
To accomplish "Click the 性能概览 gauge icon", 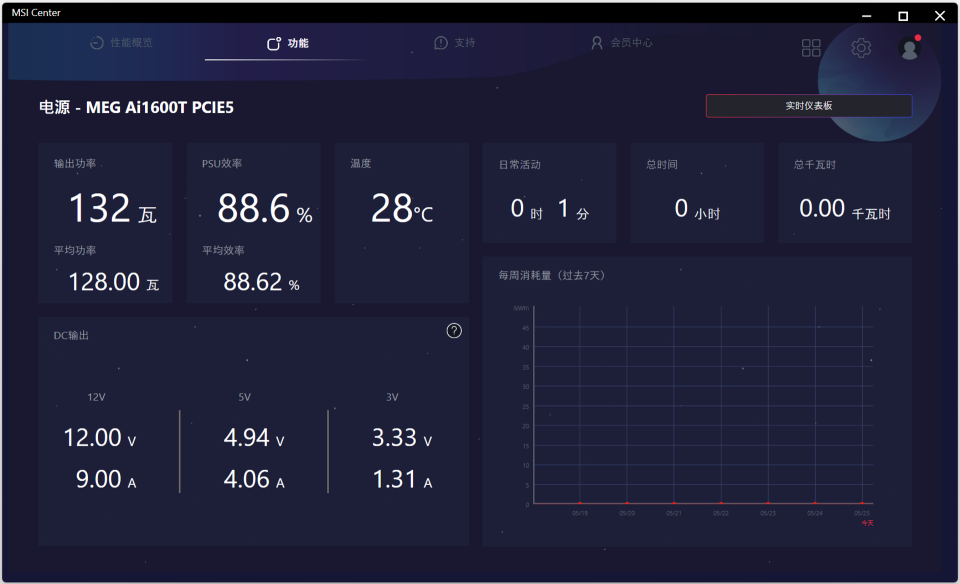I will (97, 43).
